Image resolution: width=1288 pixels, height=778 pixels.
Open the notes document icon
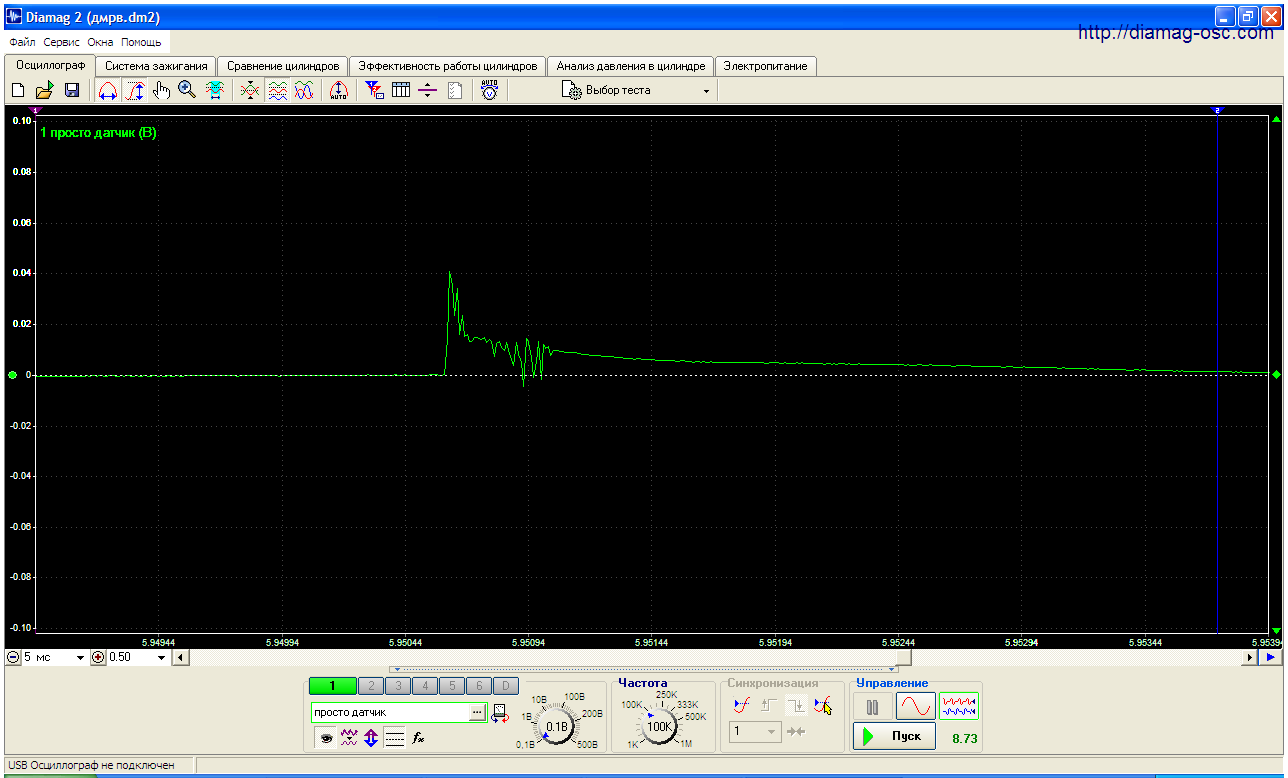pos(454,90)
